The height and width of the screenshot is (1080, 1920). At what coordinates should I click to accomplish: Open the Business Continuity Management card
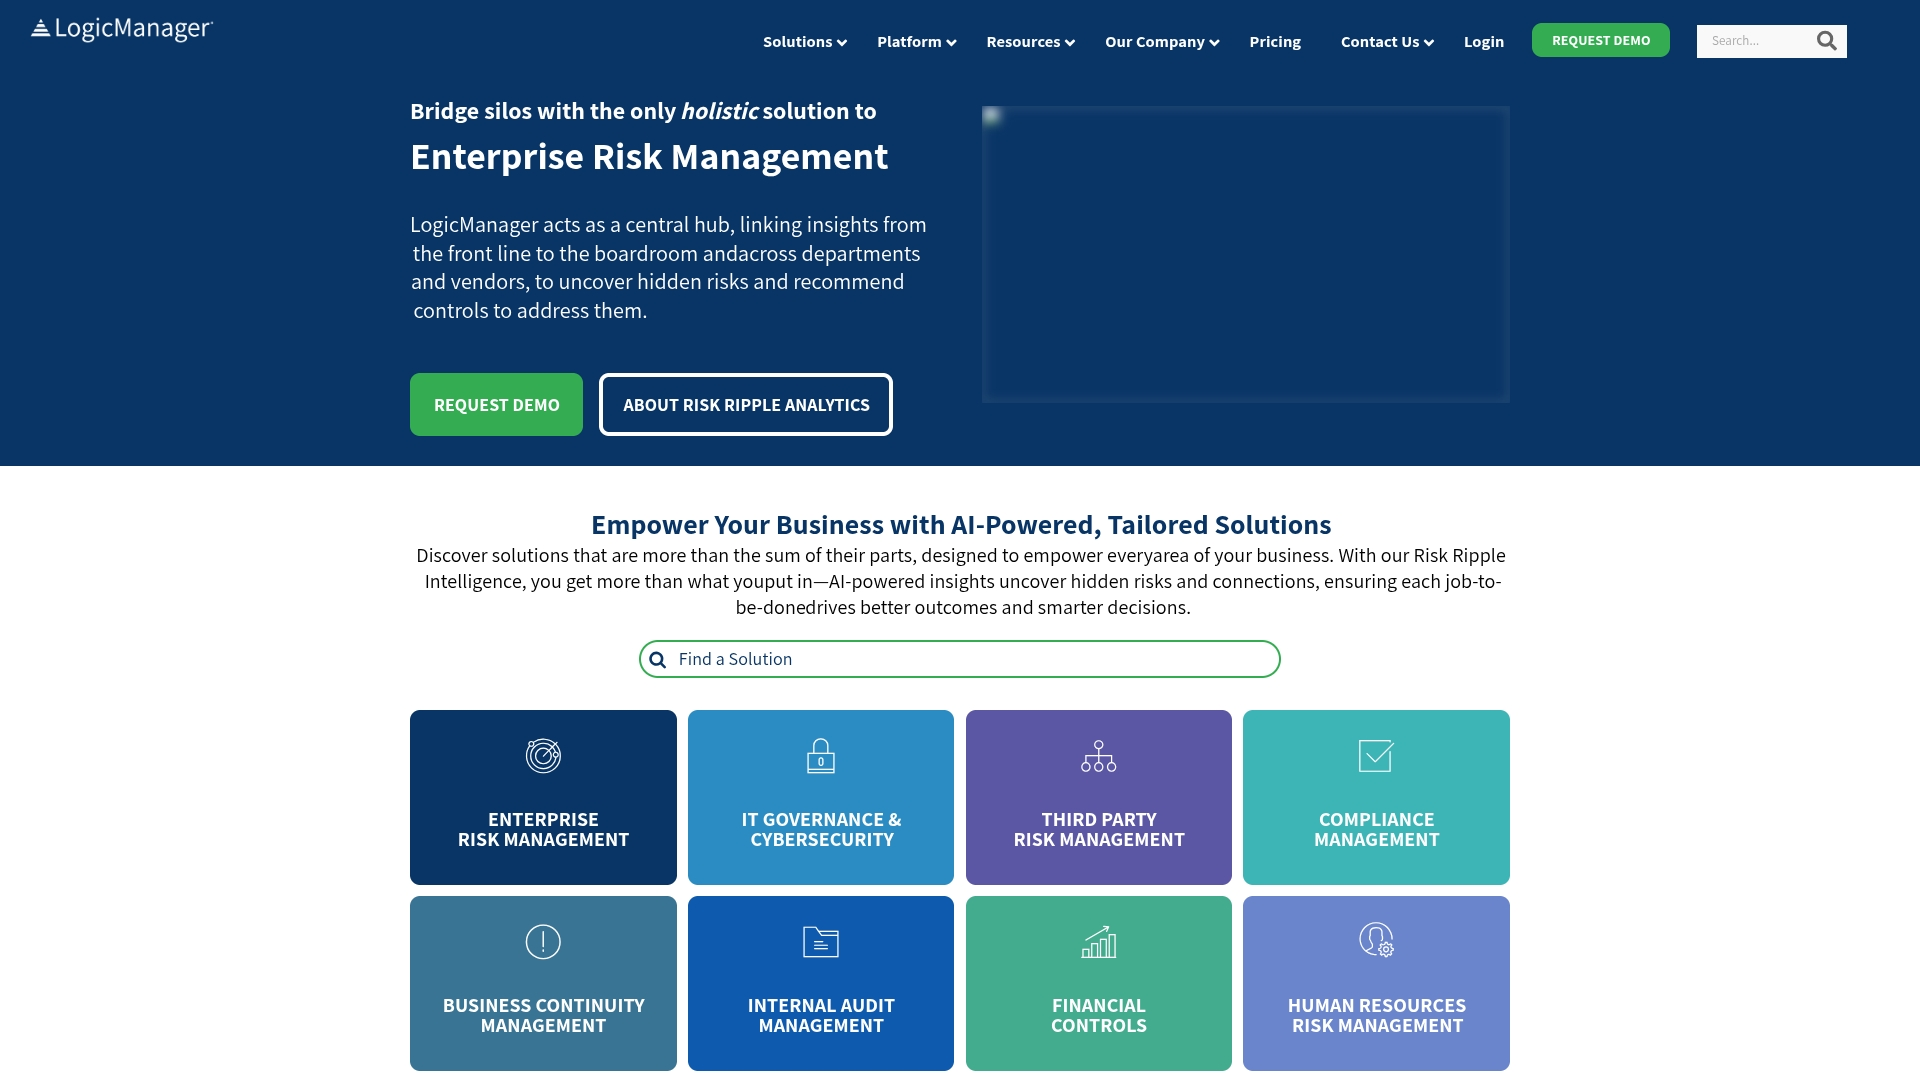[x=543, y=983]
